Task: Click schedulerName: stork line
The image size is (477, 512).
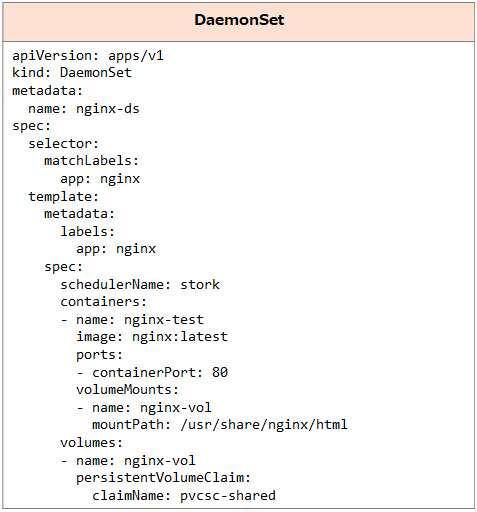Action: (140, 285)
